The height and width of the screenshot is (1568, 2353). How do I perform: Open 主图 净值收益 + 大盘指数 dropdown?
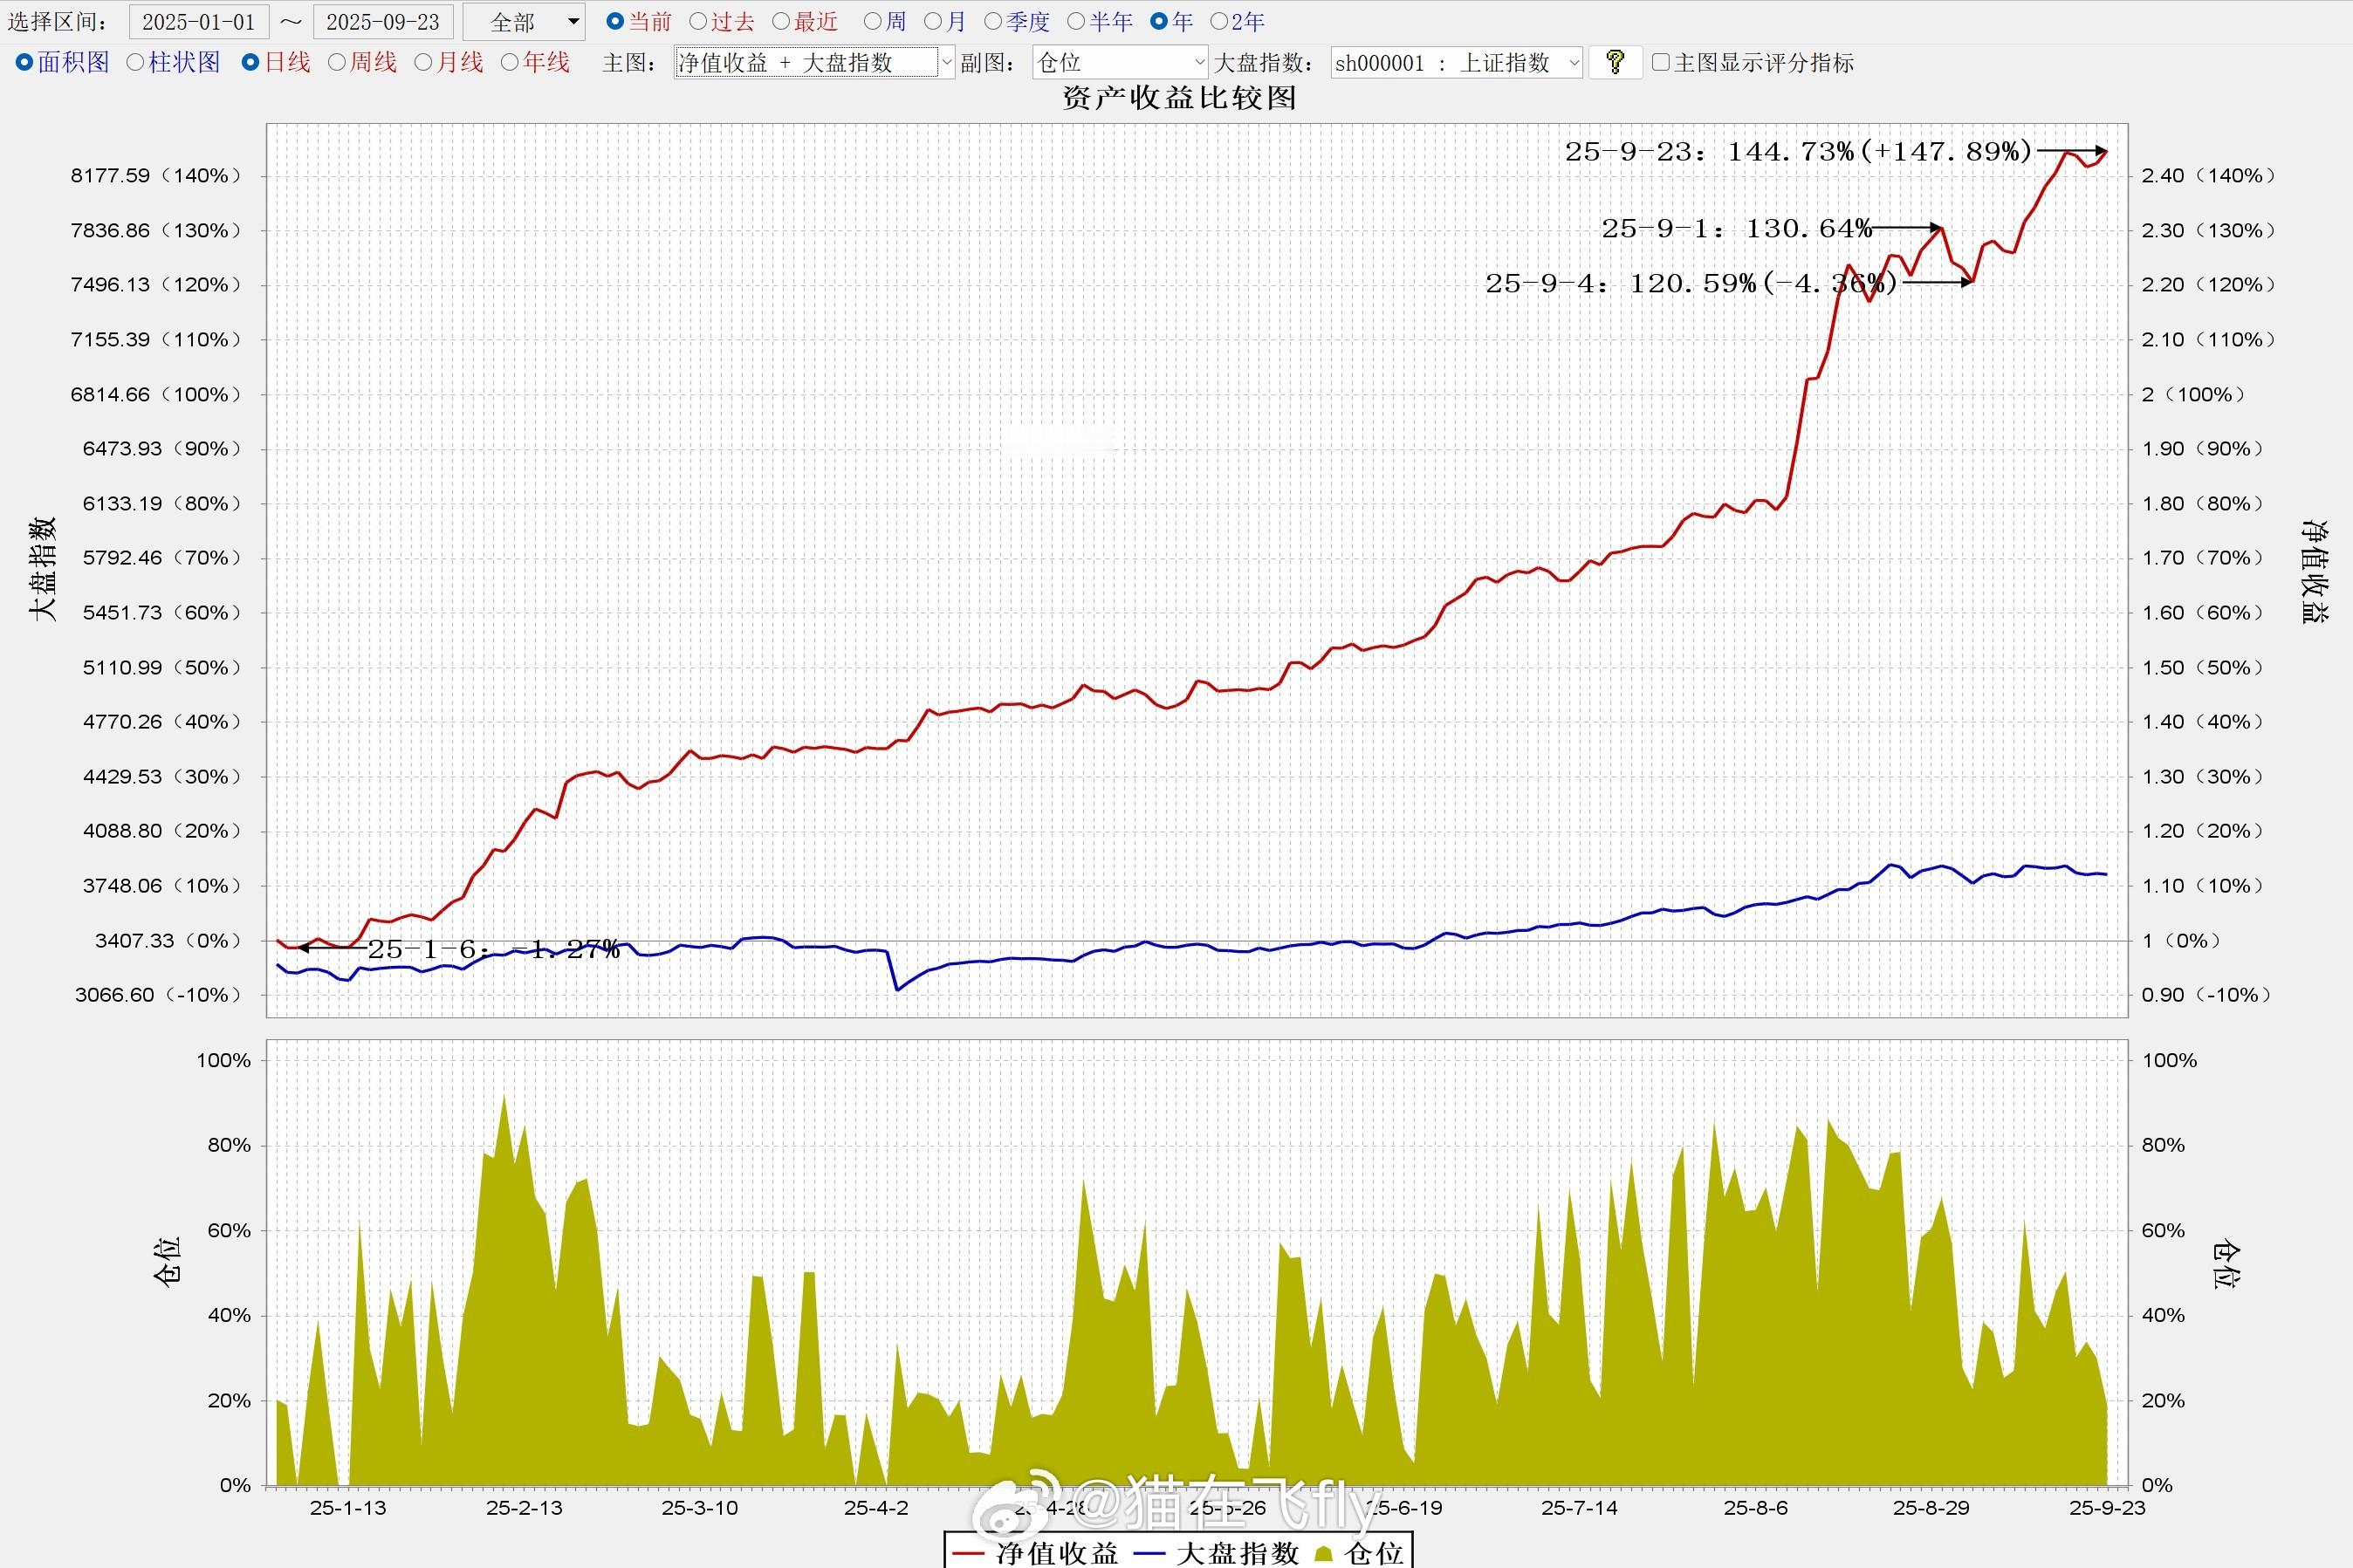point(815,63)
